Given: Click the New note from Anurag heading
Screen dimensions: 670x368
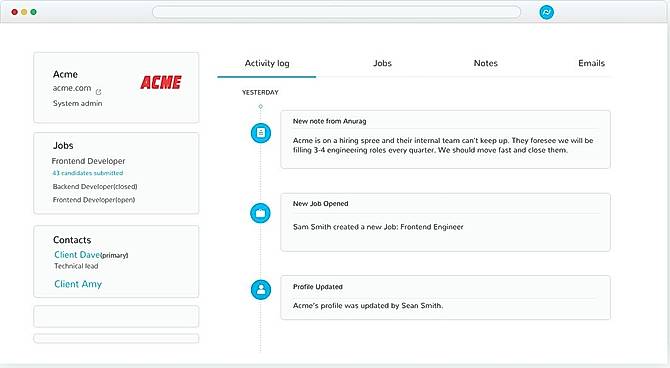Looking at the screenshot, I should pos(329,121).
